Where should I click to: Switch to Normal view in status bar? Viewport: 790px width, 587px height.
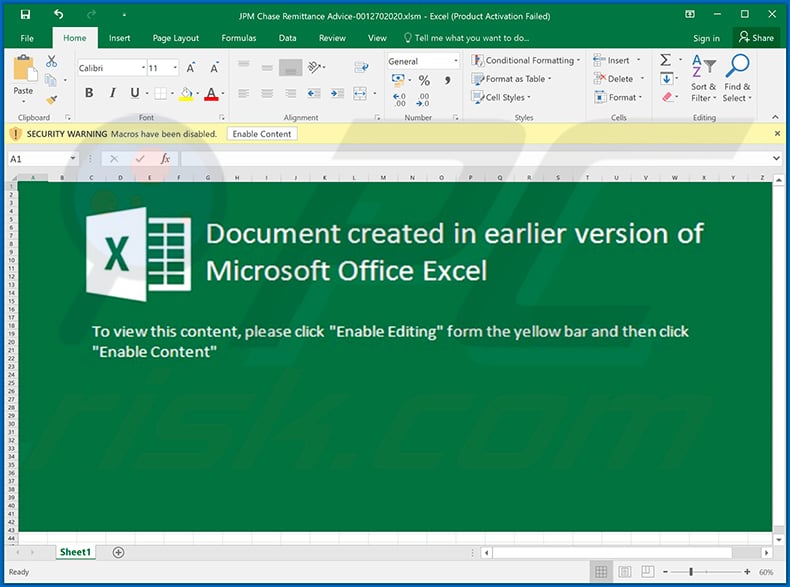(601, 571)
